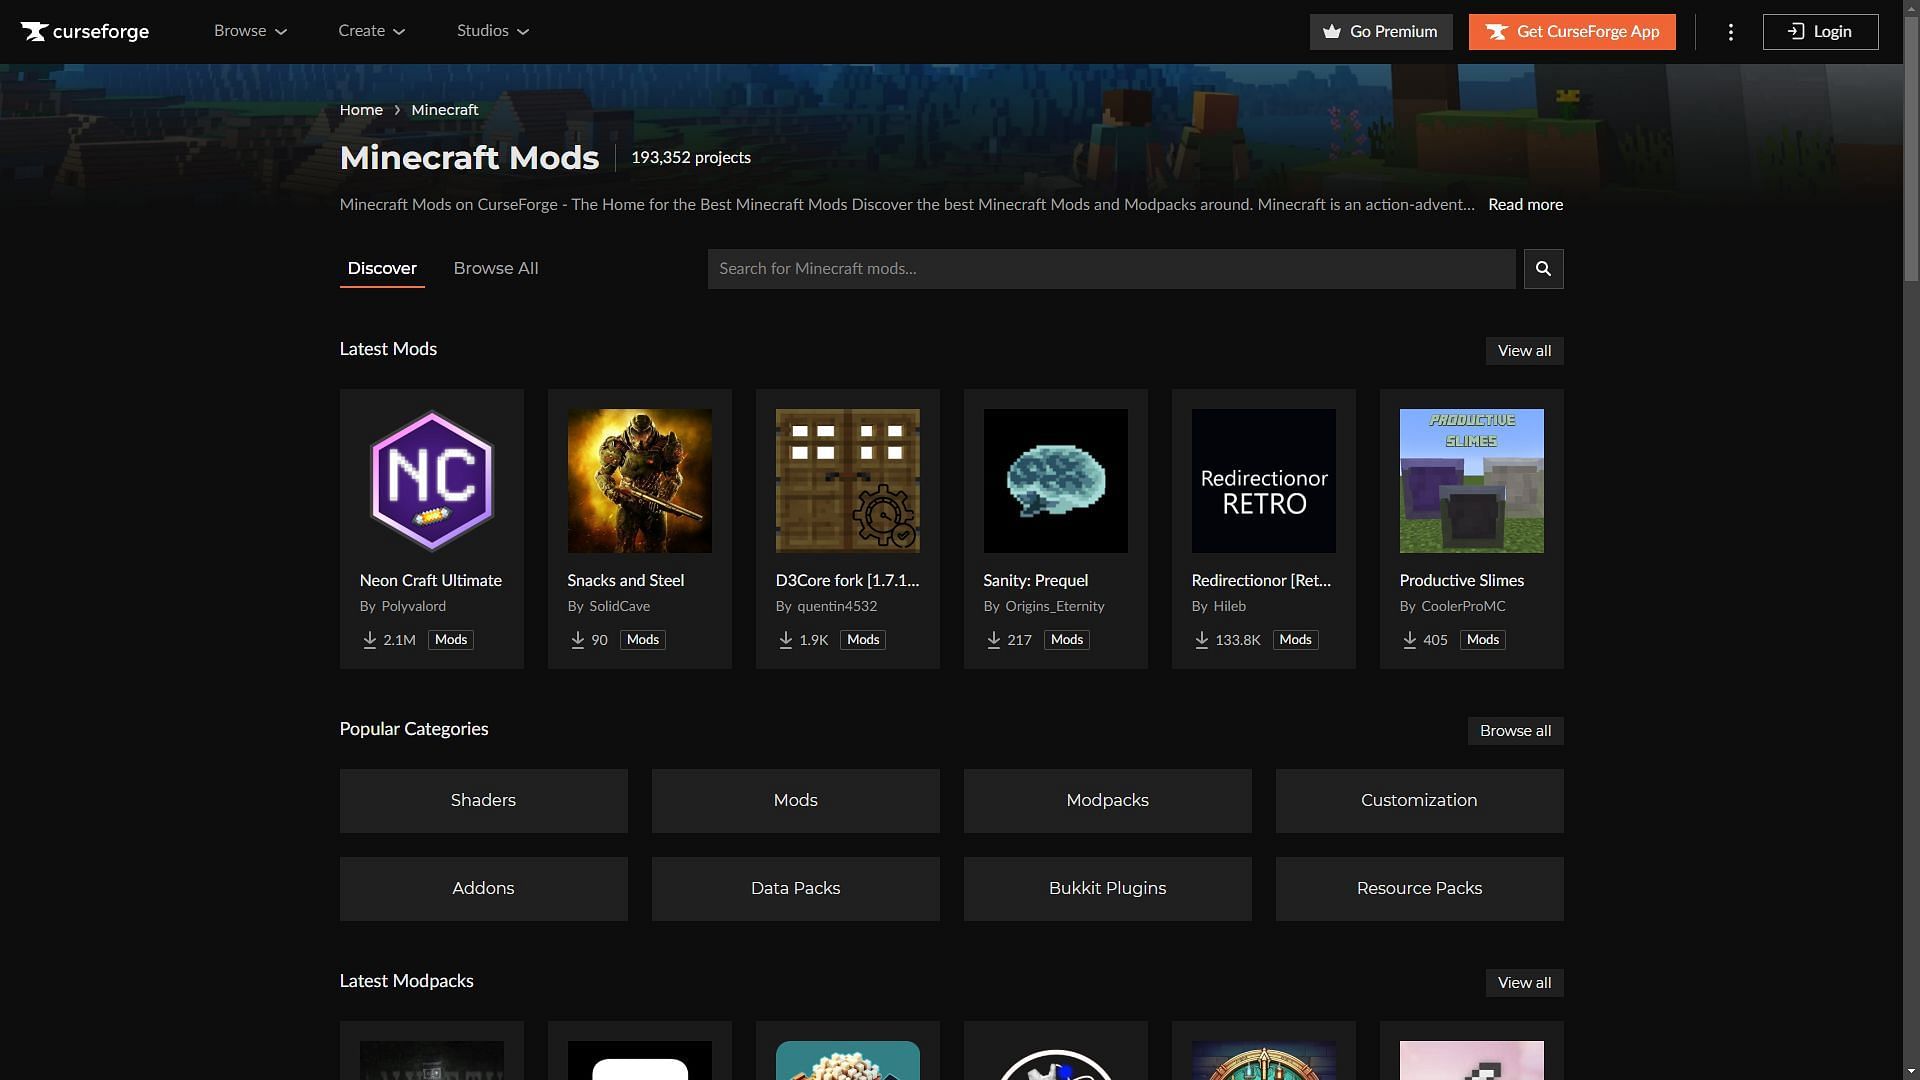Click the flame icon for CurseForge App
The image size is (1920, 1080).
pyautogui.click(x=1495, y=32)
